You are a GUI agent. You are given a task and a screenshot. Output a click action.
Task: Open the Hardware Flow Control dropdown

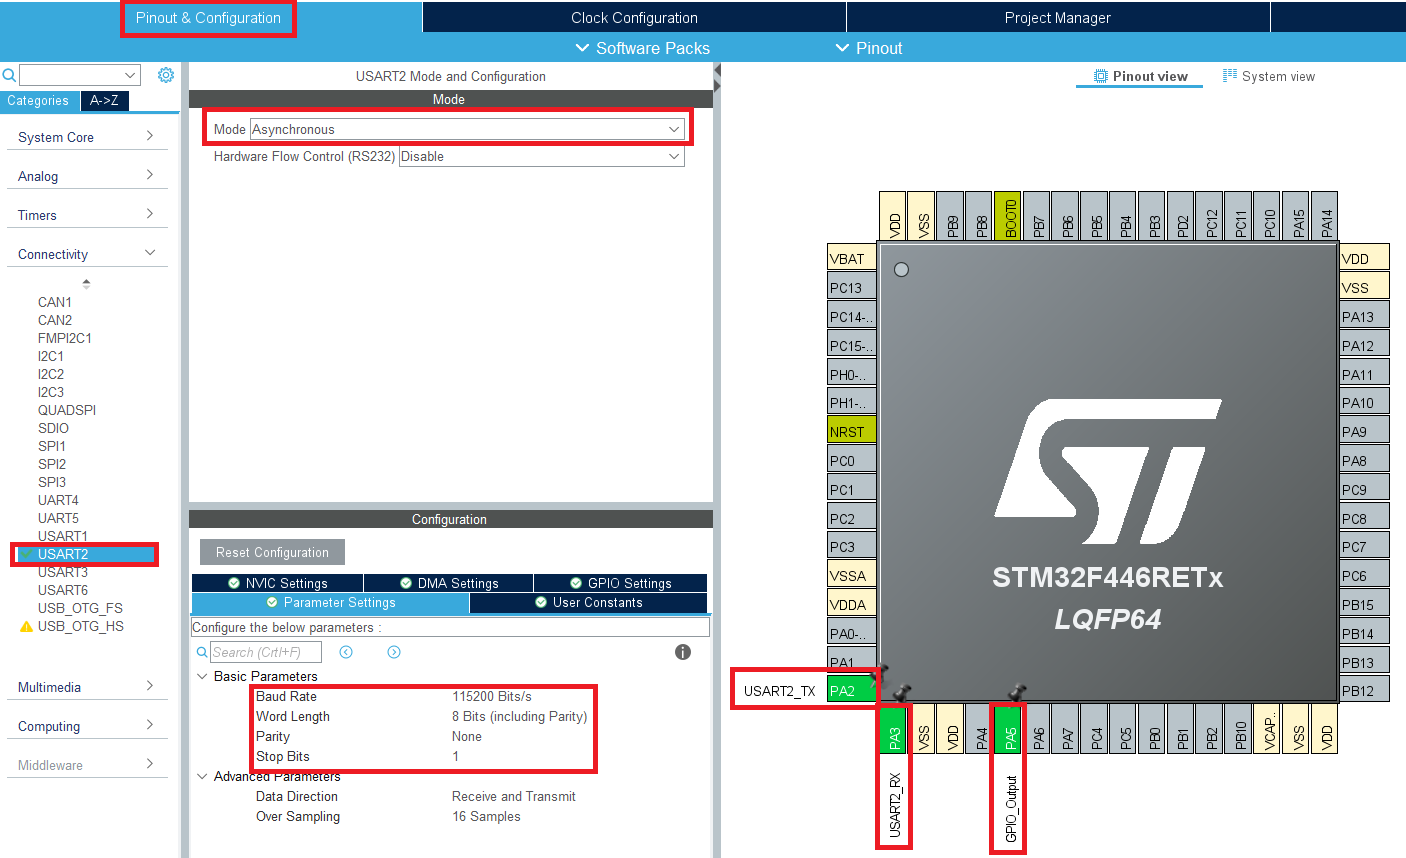pyautogui.click(x=541, y=156)
